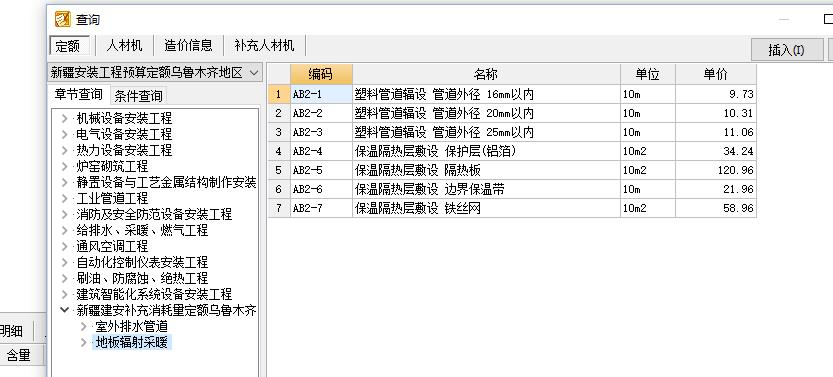The height and width of the screenshot is (377, 833).
Task: Click the price cell 9.73
Action: pos(715,94)
